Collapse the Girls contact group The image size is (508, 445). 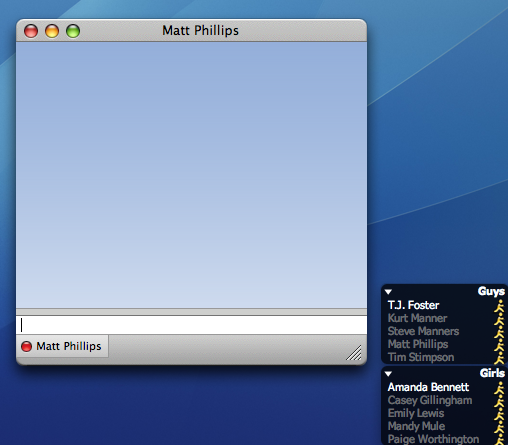pos(388,374)
